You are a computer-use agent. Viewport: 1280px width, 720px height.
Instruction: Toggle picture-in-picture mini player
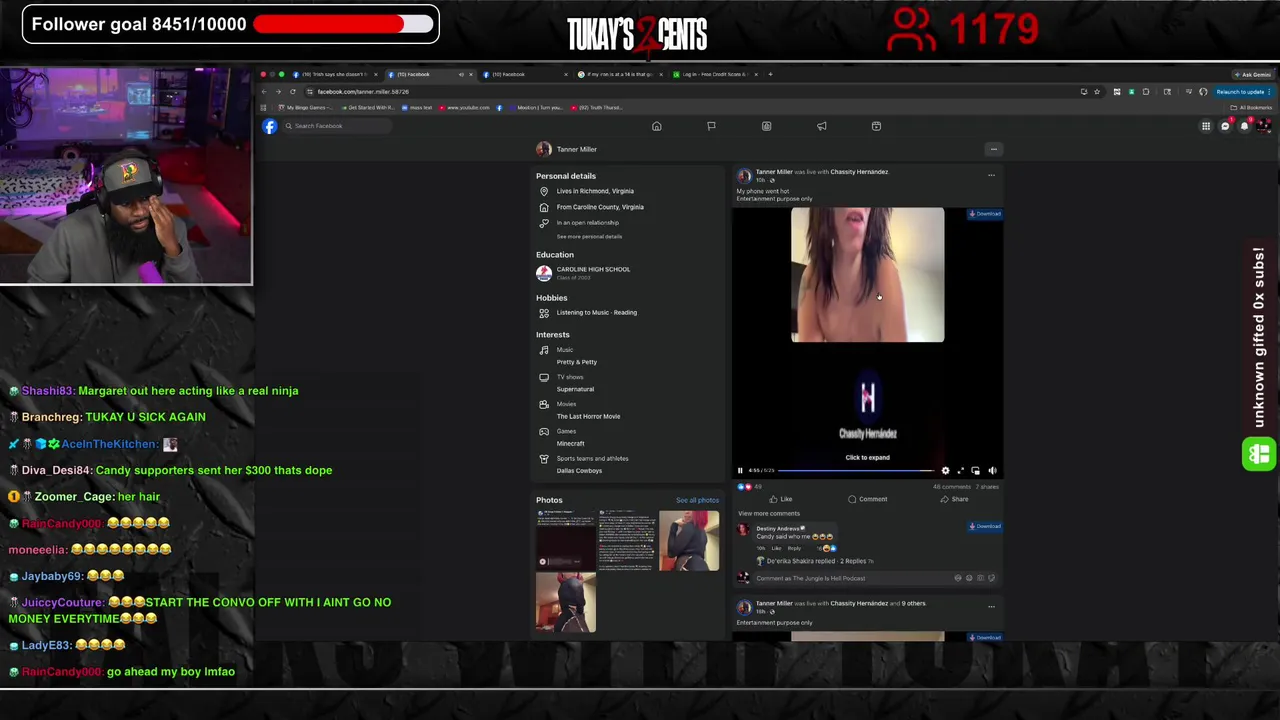(x=976, y=470)
